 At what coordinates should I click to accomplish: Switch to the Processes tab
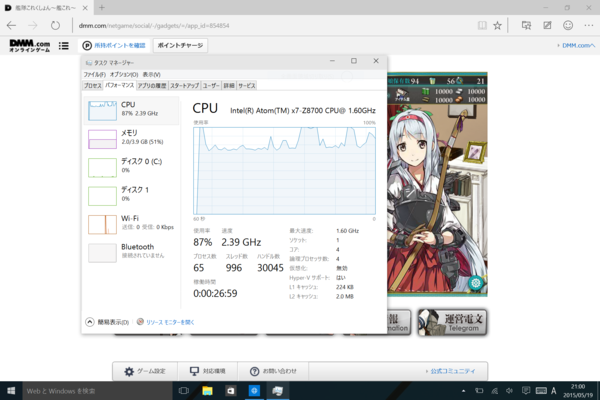(x=93, y=86)
